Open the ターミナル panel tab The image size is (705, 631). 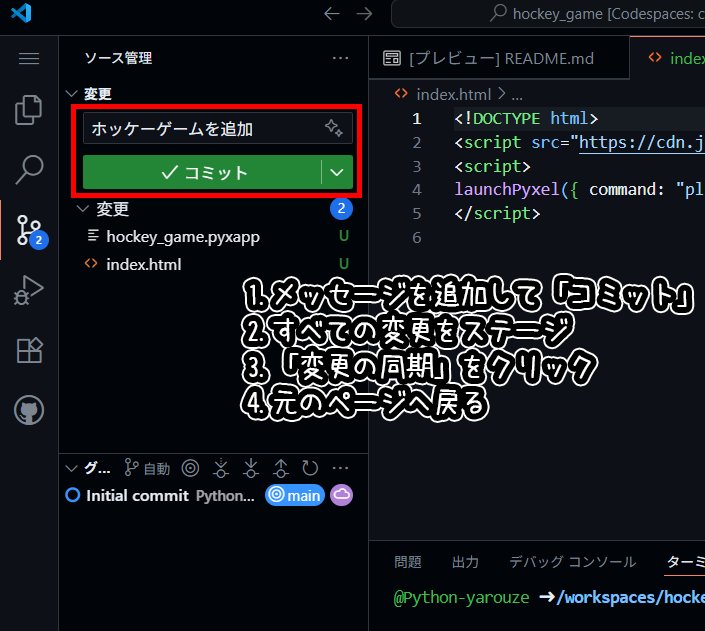click(x=686, y=562)
